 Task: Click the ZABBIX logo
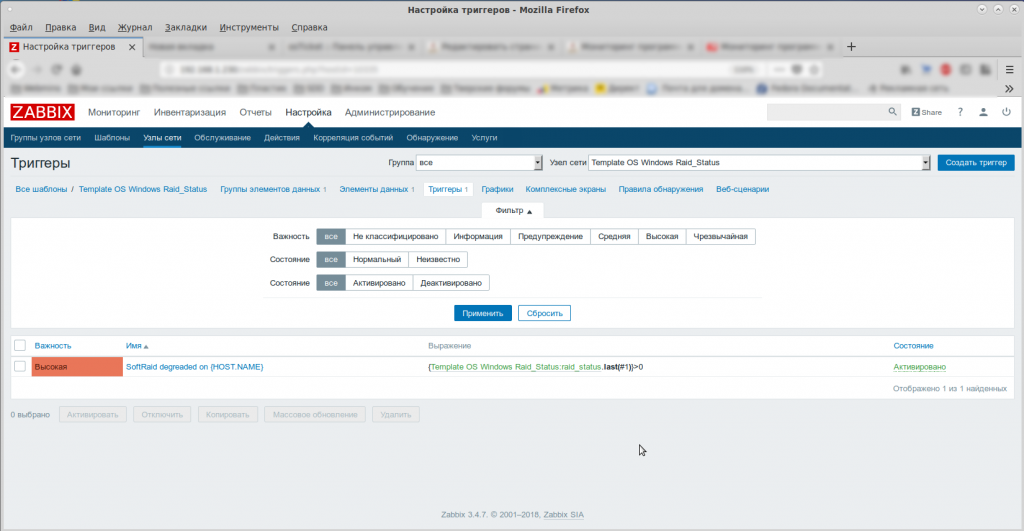42,112
